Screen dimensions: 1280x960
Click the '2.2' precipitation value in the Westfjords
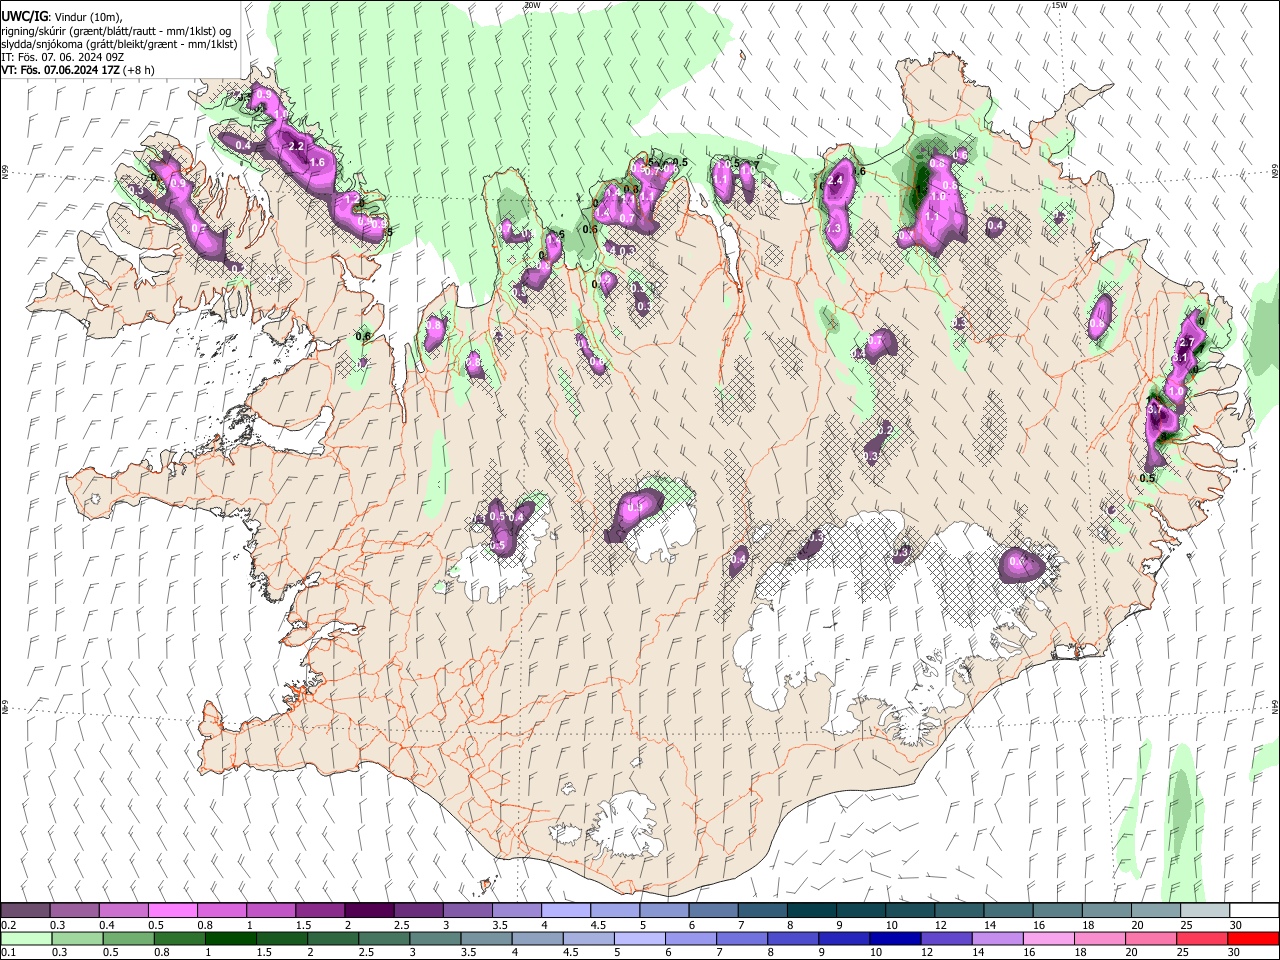[x=296, y=147]
